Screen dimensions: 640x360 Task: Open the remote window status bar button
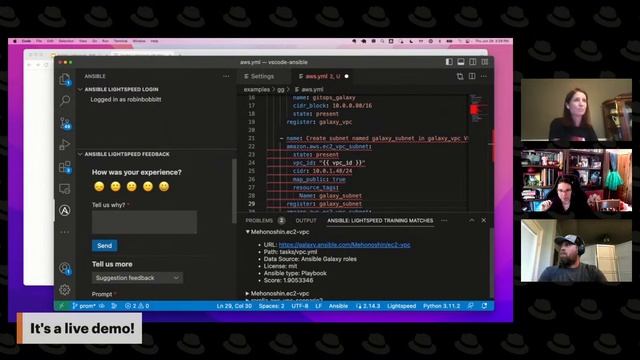[62, 306]
